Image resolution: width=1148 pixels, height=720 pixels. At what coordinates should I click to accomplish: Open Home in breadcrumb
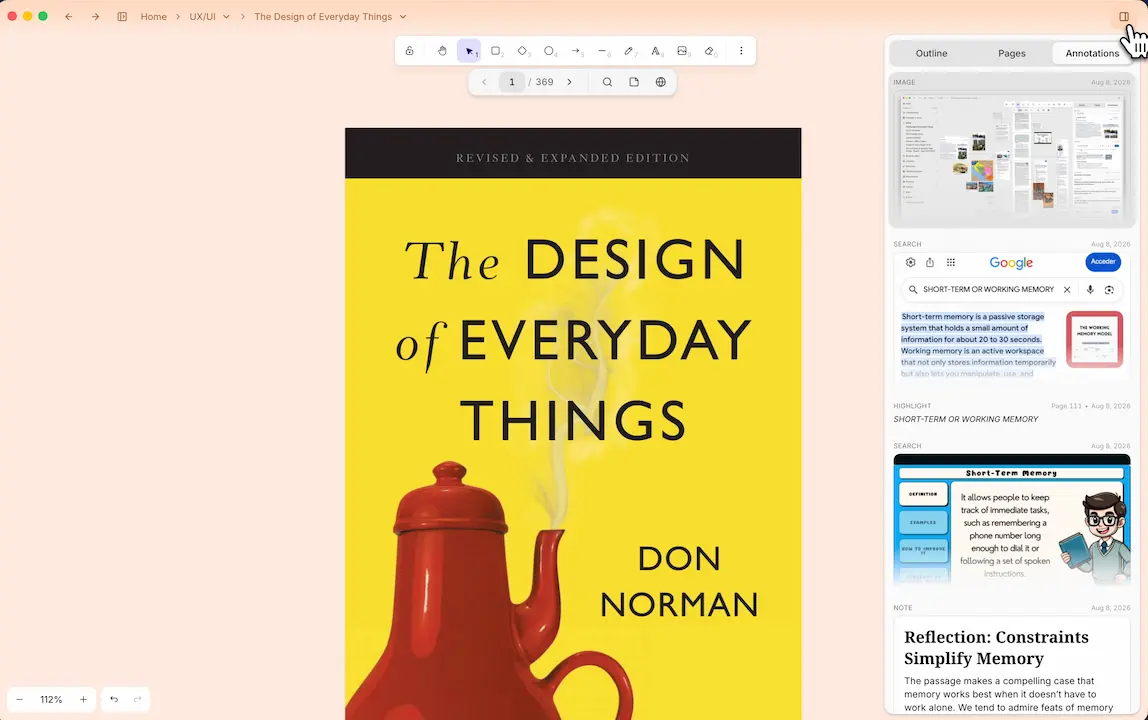tap(154, 17)
